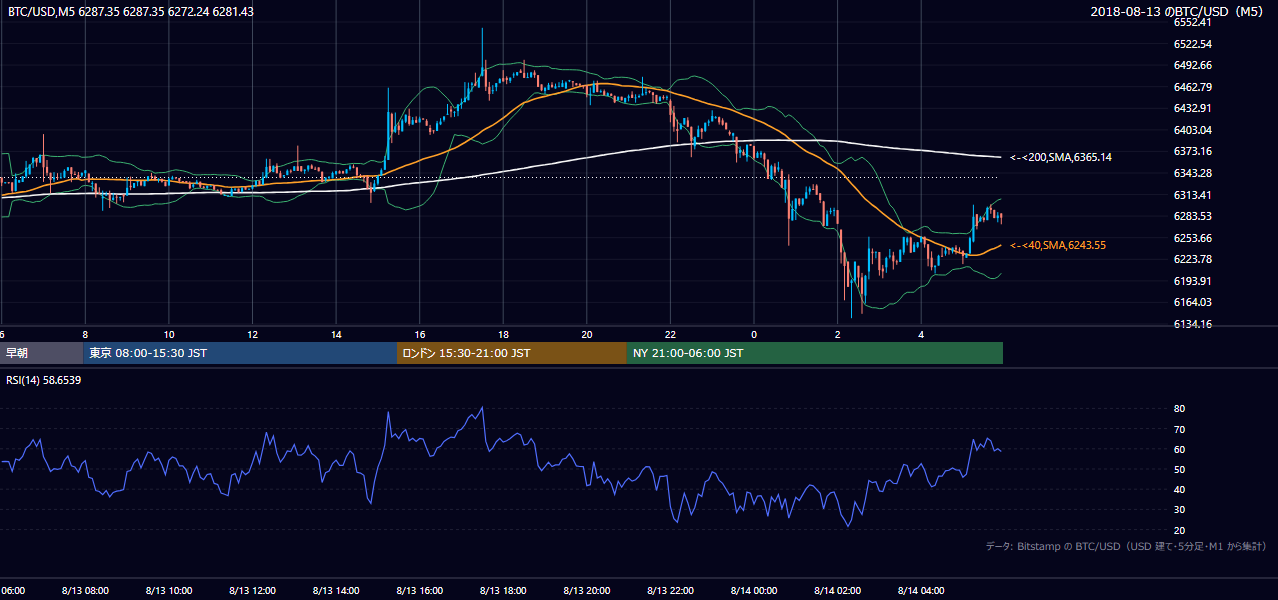
Task: Click price axis label 6253.66
Action: click(x=1193, y=238)
